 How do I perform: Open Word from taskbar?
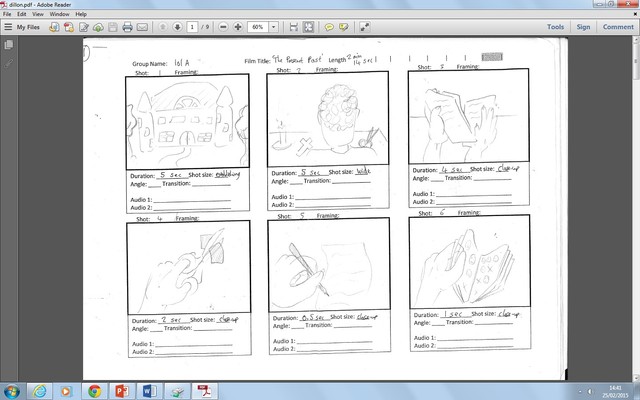[149, 392]
